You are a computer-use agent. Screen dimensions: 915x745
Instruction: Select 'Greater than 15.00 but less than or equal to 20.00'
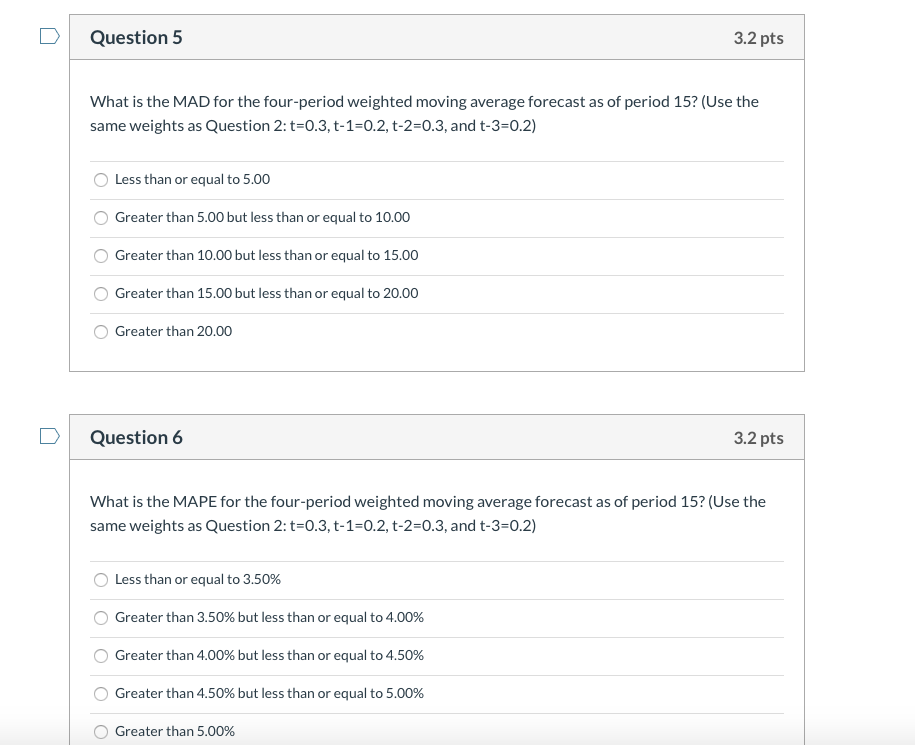click(101, 294)
